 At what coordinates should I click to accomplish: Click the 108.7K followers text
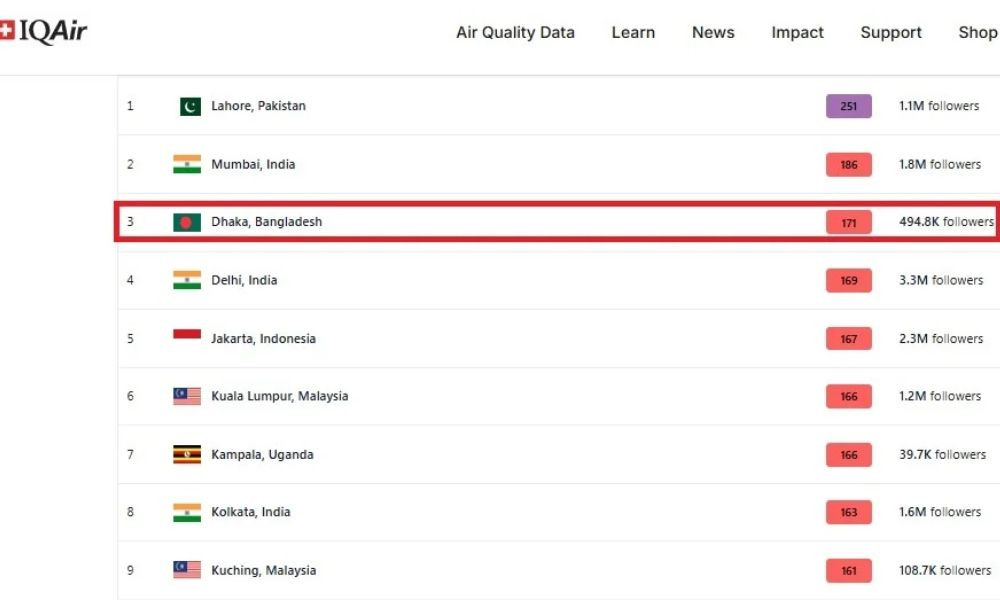[x=945, y=571]
